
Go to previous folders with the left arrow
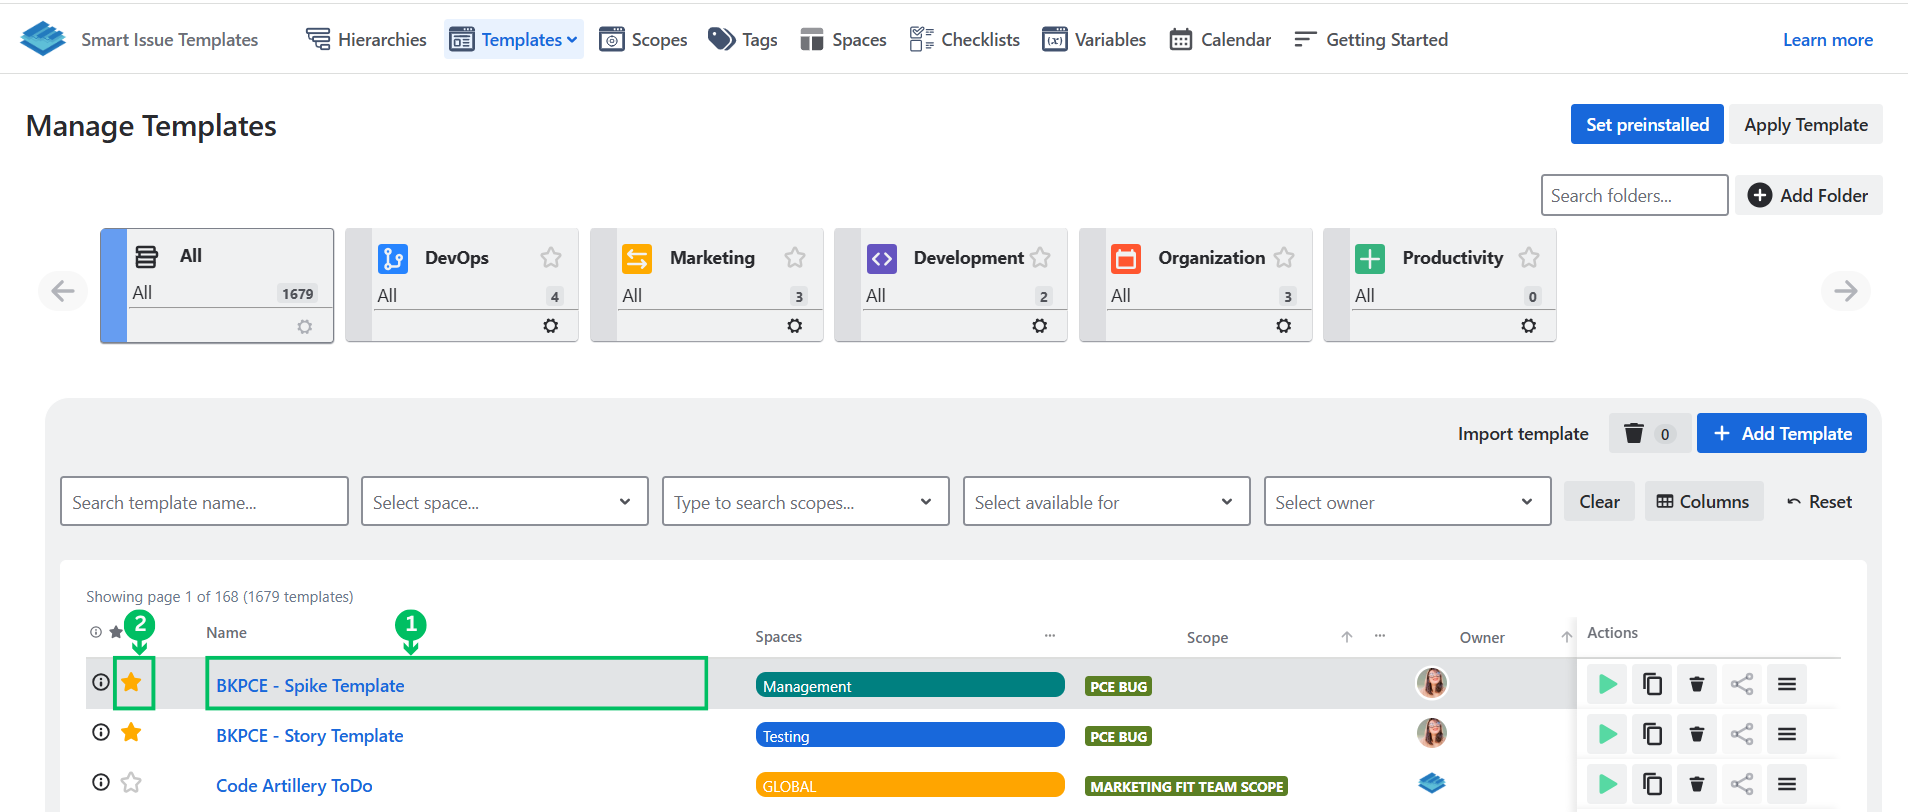[x=63, y=291]
